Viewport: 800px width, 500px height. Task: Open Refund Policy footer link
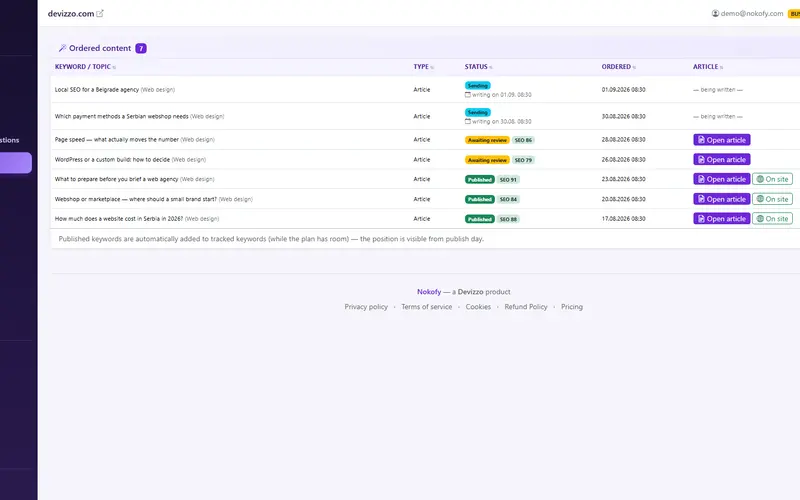526,307
